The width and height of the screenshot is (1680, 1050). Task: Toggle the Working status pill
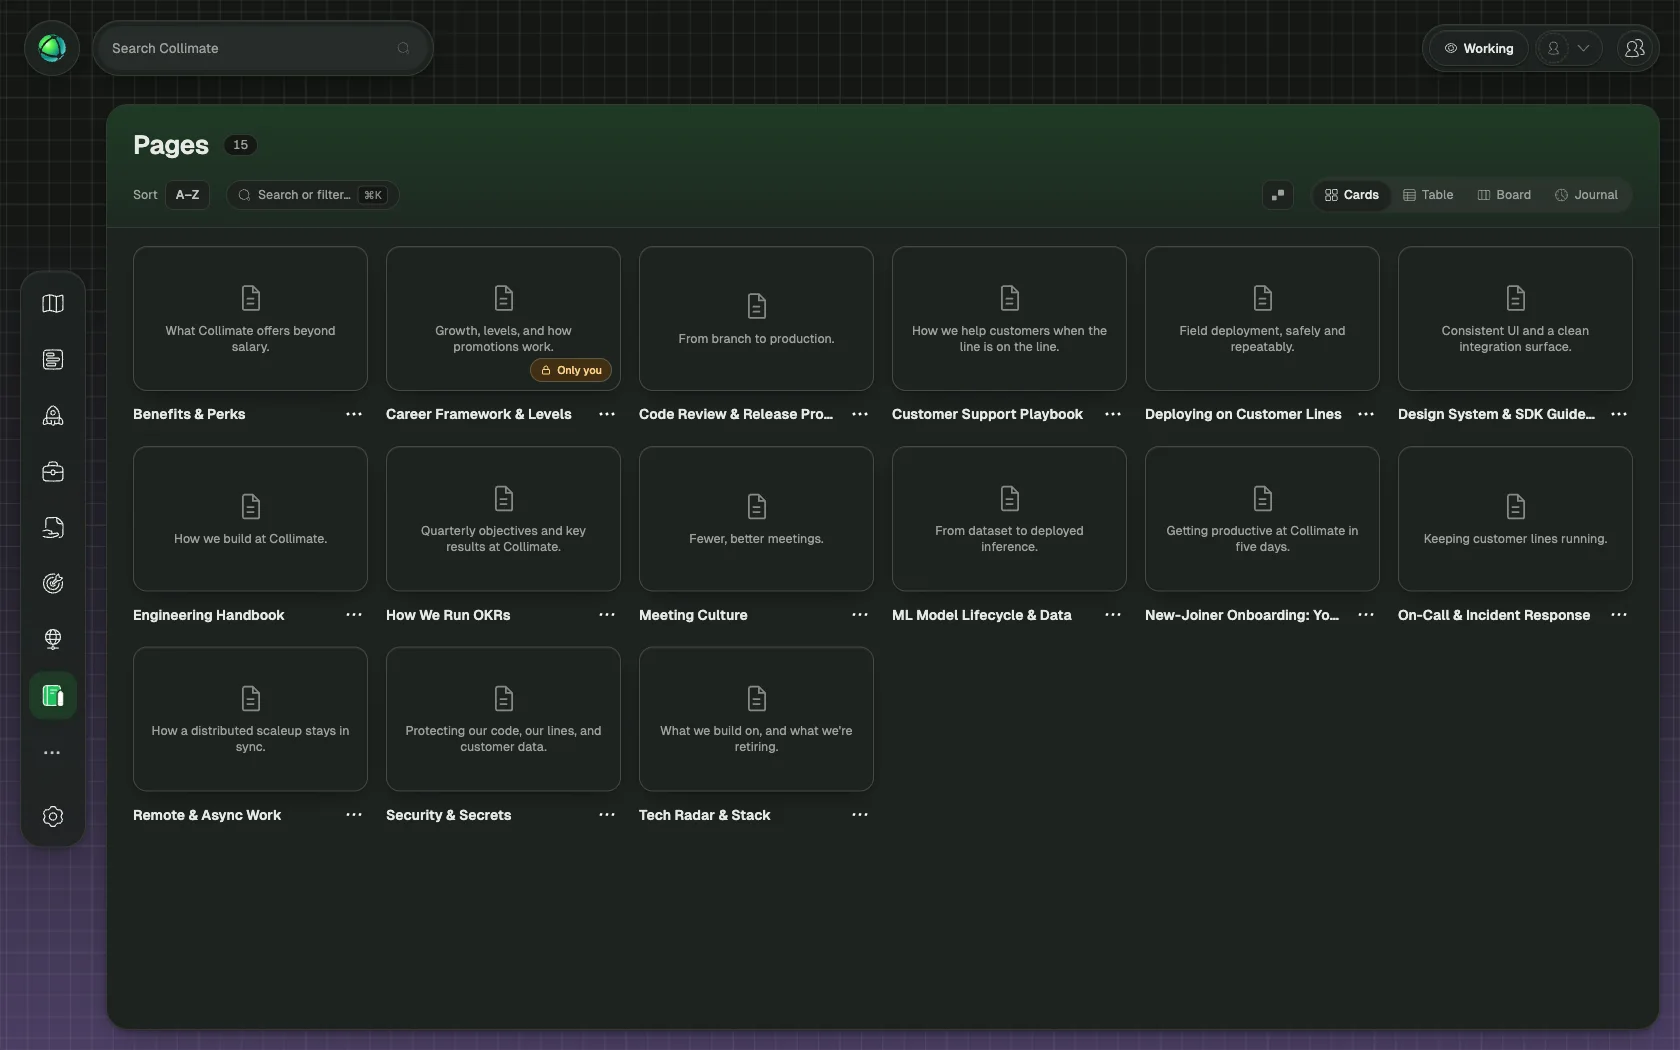[x=1478, y=48]
